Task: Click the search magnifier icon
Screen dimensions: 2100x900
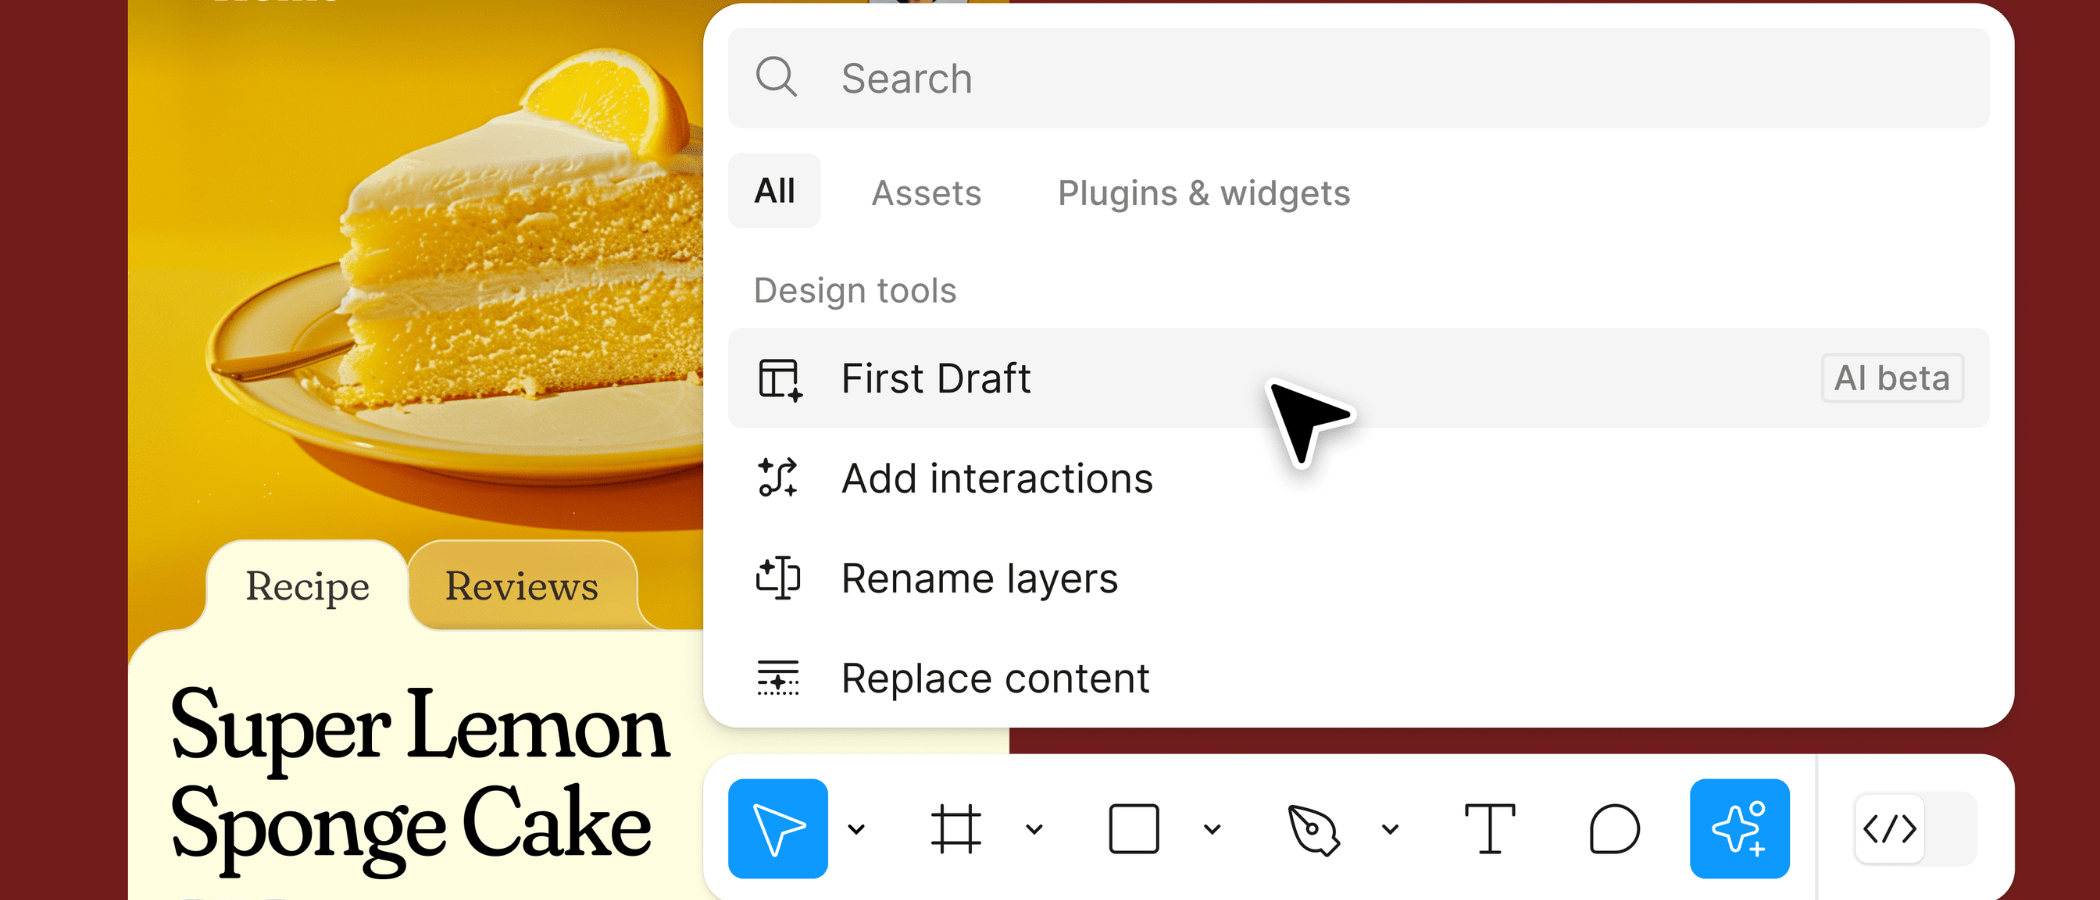Action: (776, 77)
